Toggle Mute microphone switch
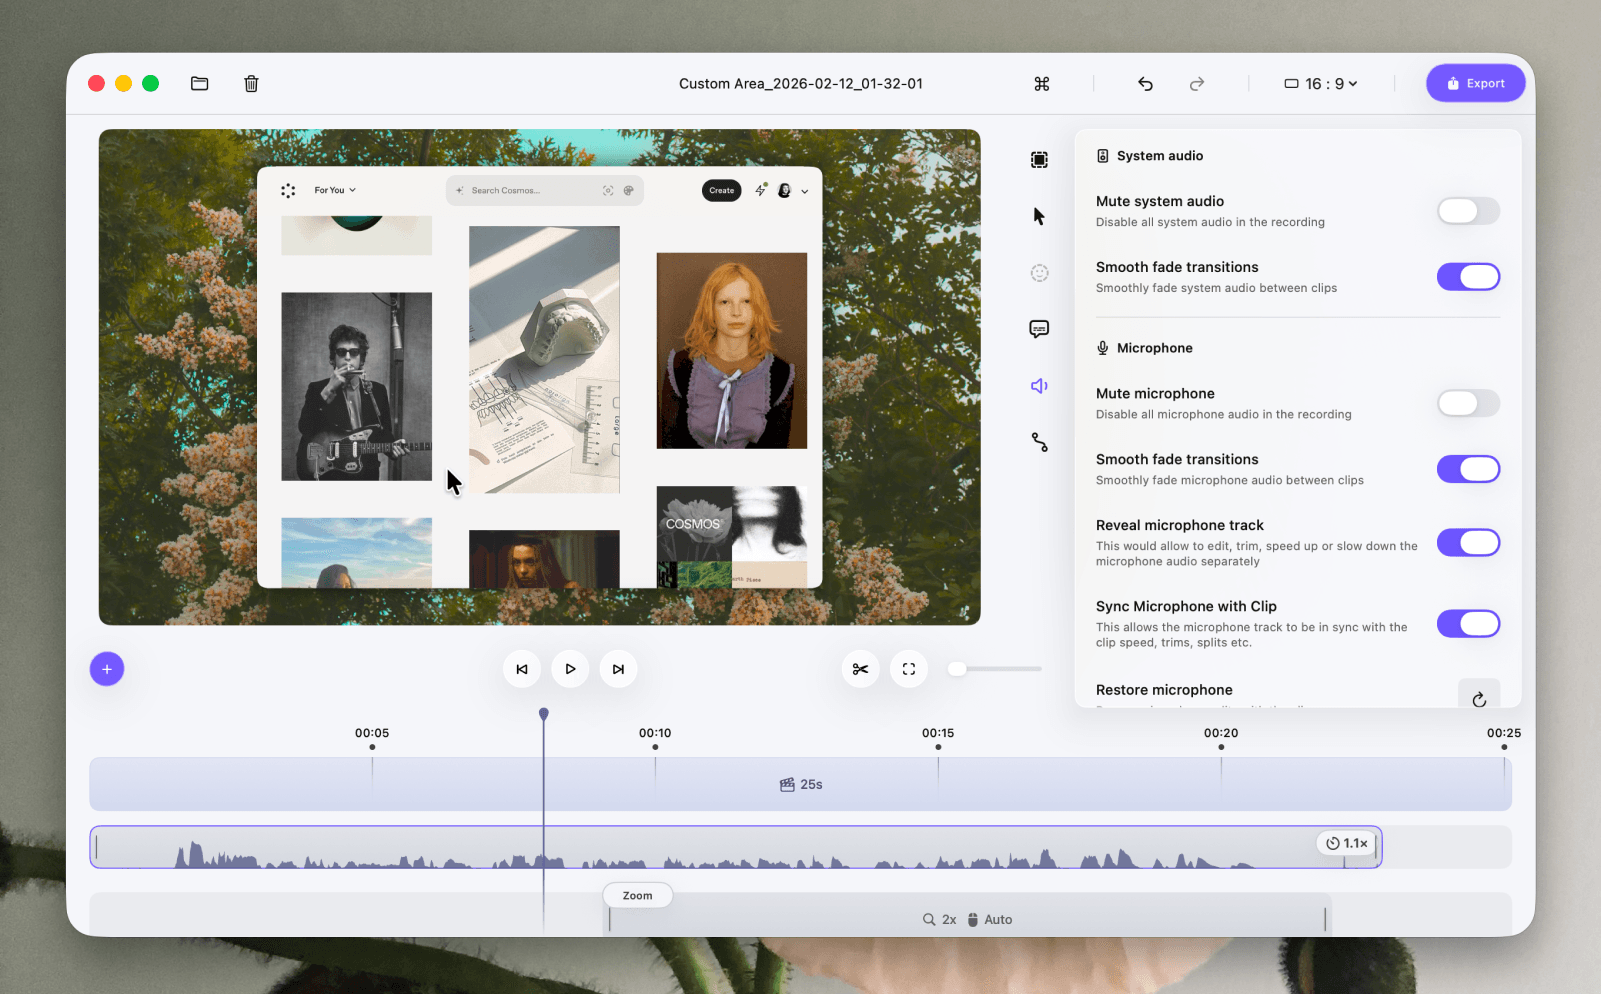Screen dimensions: 1601x994 tap(1467, 403)
